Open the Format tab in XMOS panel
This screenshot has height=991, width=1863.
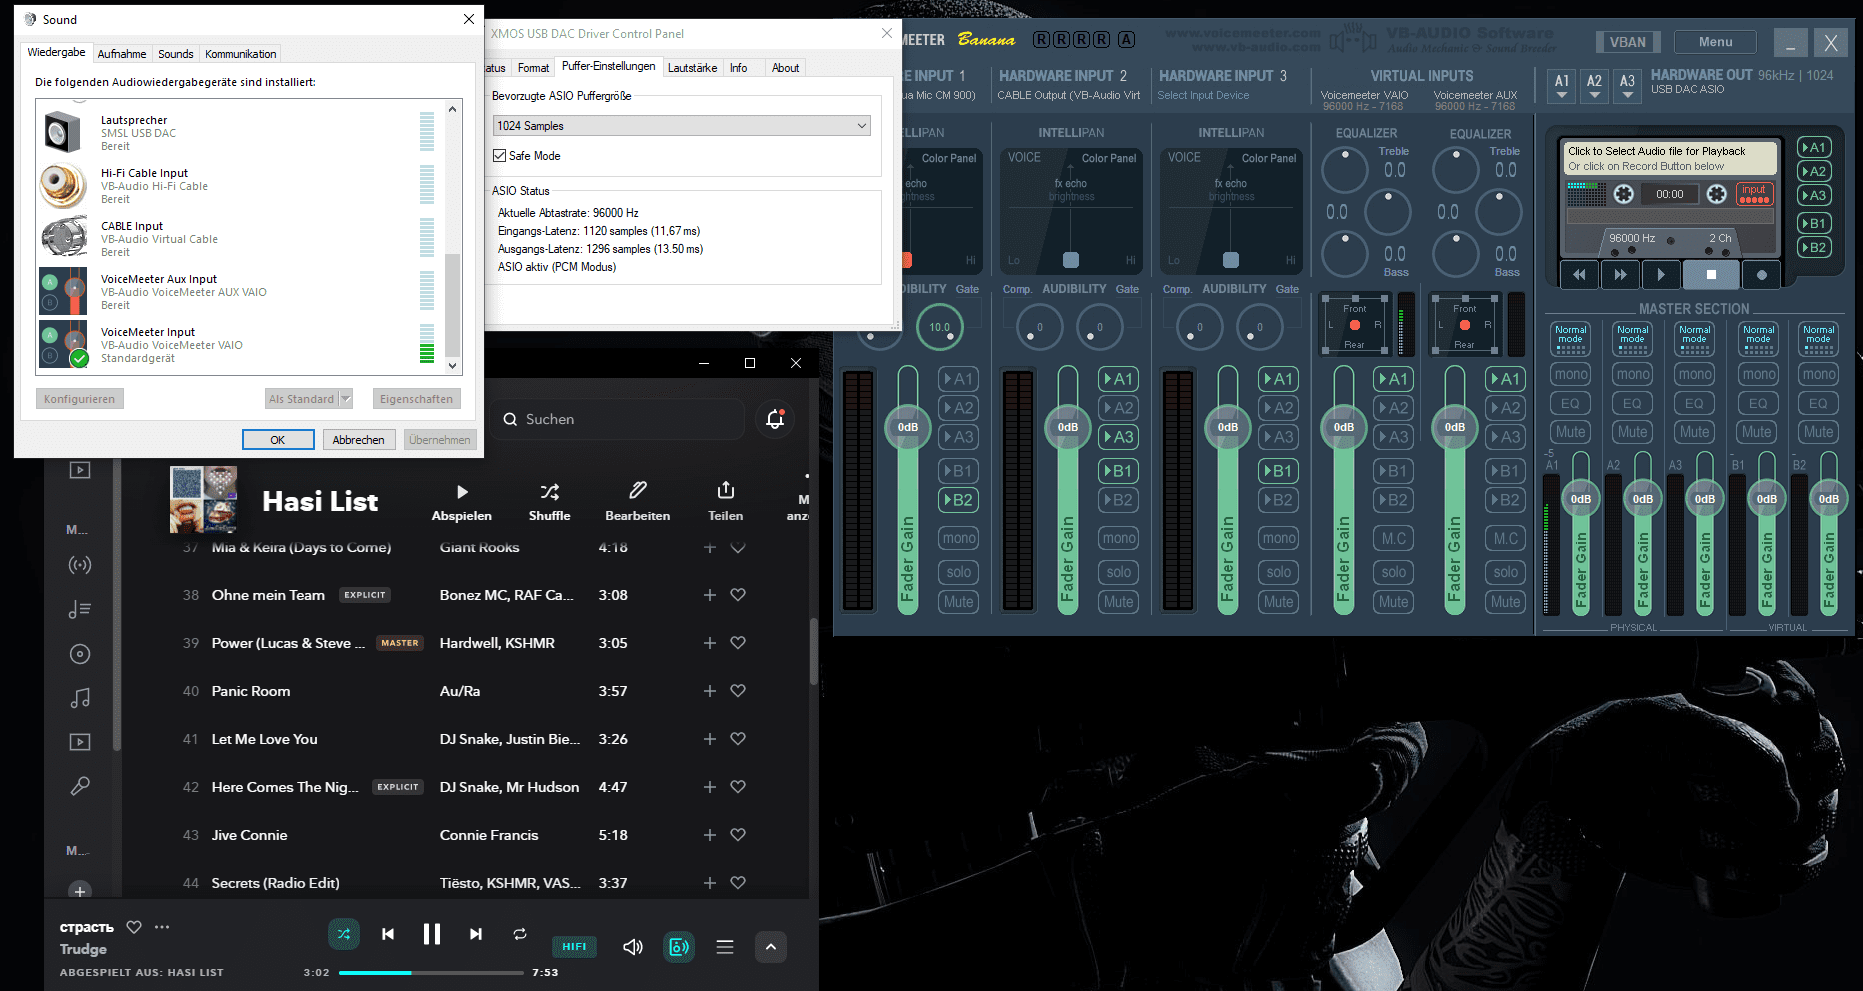tap(533, 68)
